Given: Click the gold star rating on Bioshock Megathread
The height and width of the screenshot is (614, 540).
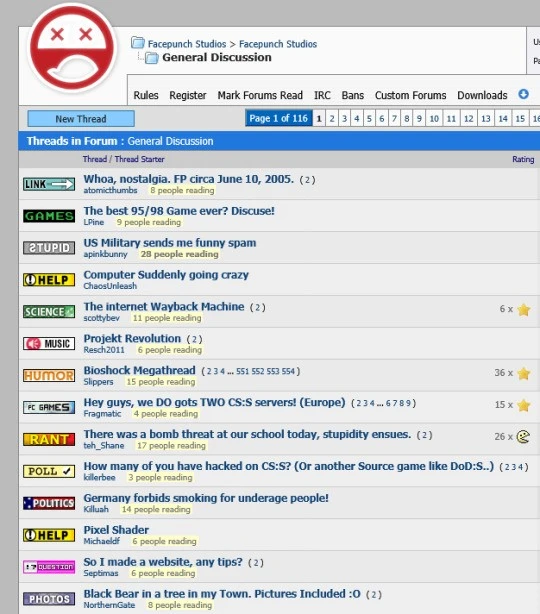Looking at the screenshot, I should tap(524, 374).
